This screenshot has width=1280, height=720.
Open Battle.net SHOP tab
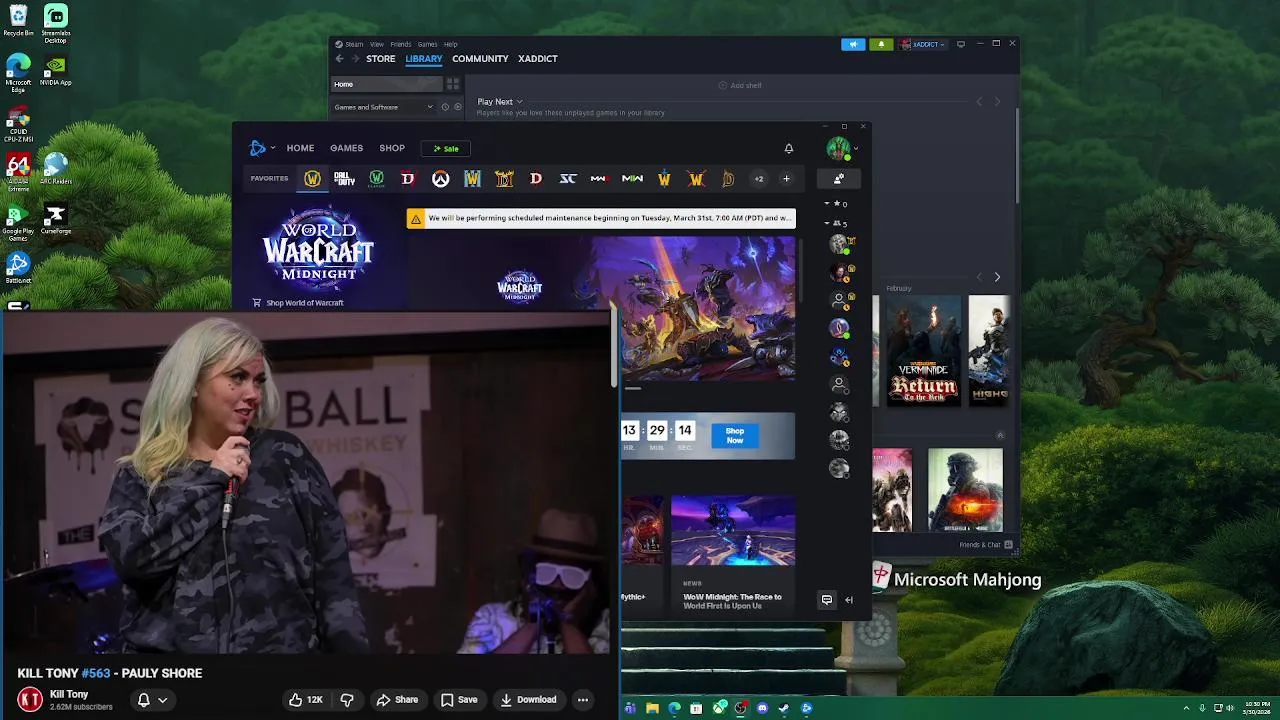click(x=392, y=148)
